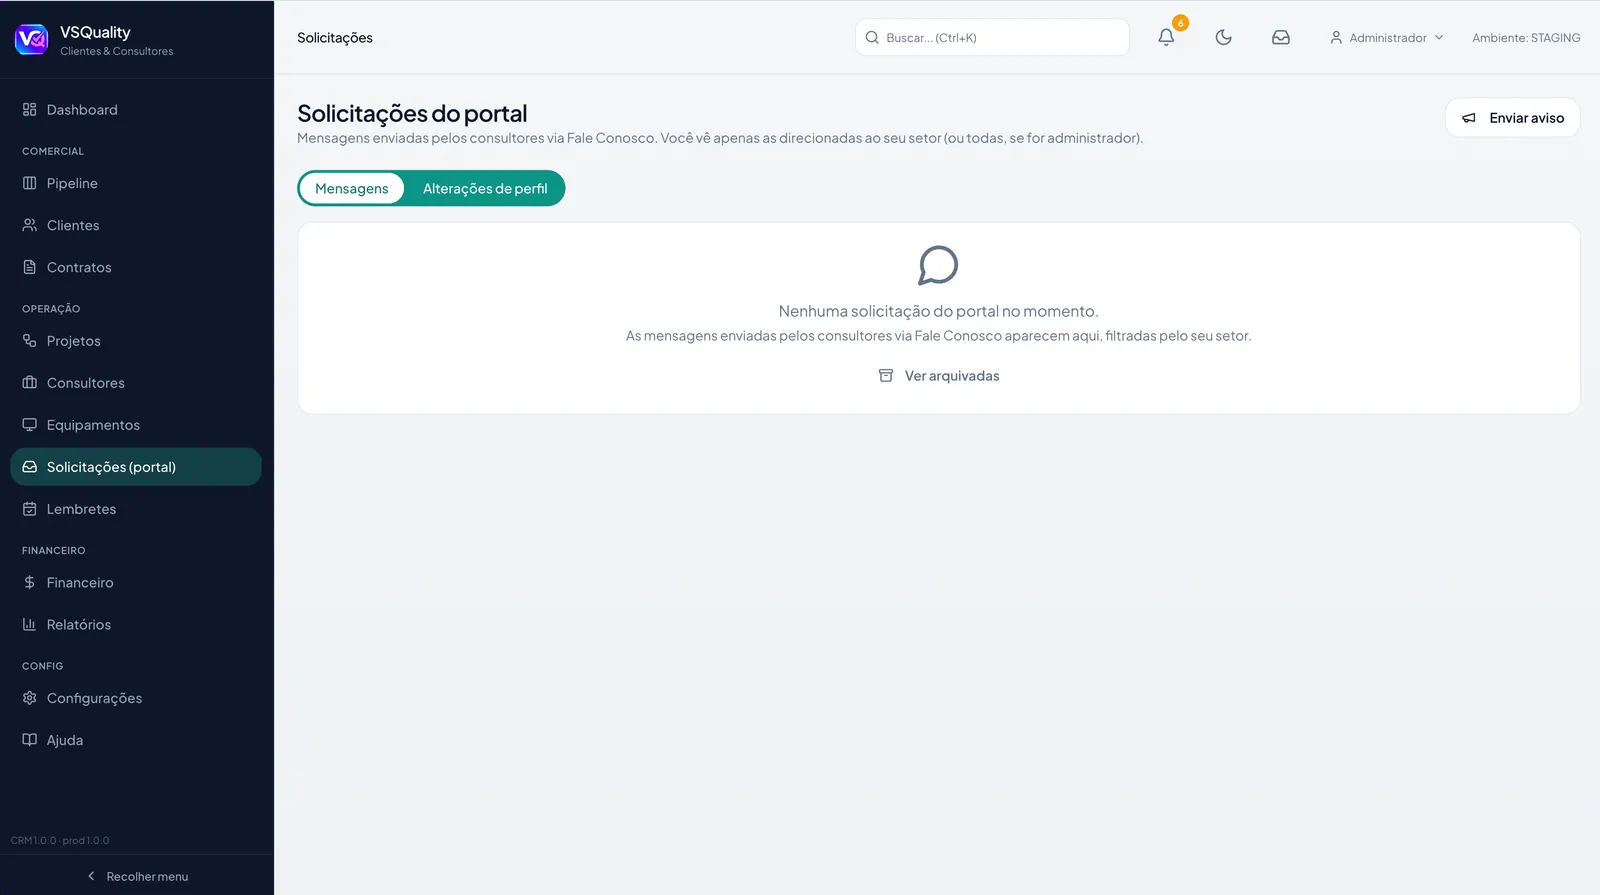The height and width of the screenshot is (895, 1600).
Task: Open the Contratos menu item
Action: click(136, 268)
